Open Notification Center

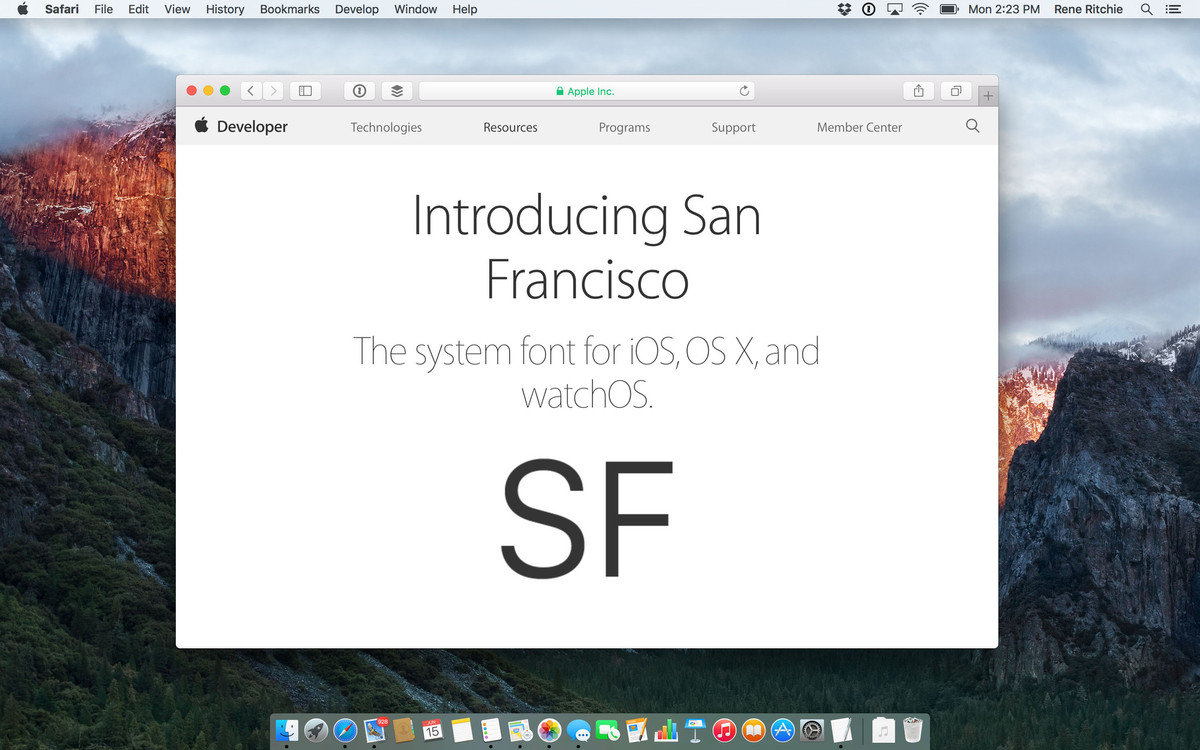pyautogui.click(x=1173, y=9)
